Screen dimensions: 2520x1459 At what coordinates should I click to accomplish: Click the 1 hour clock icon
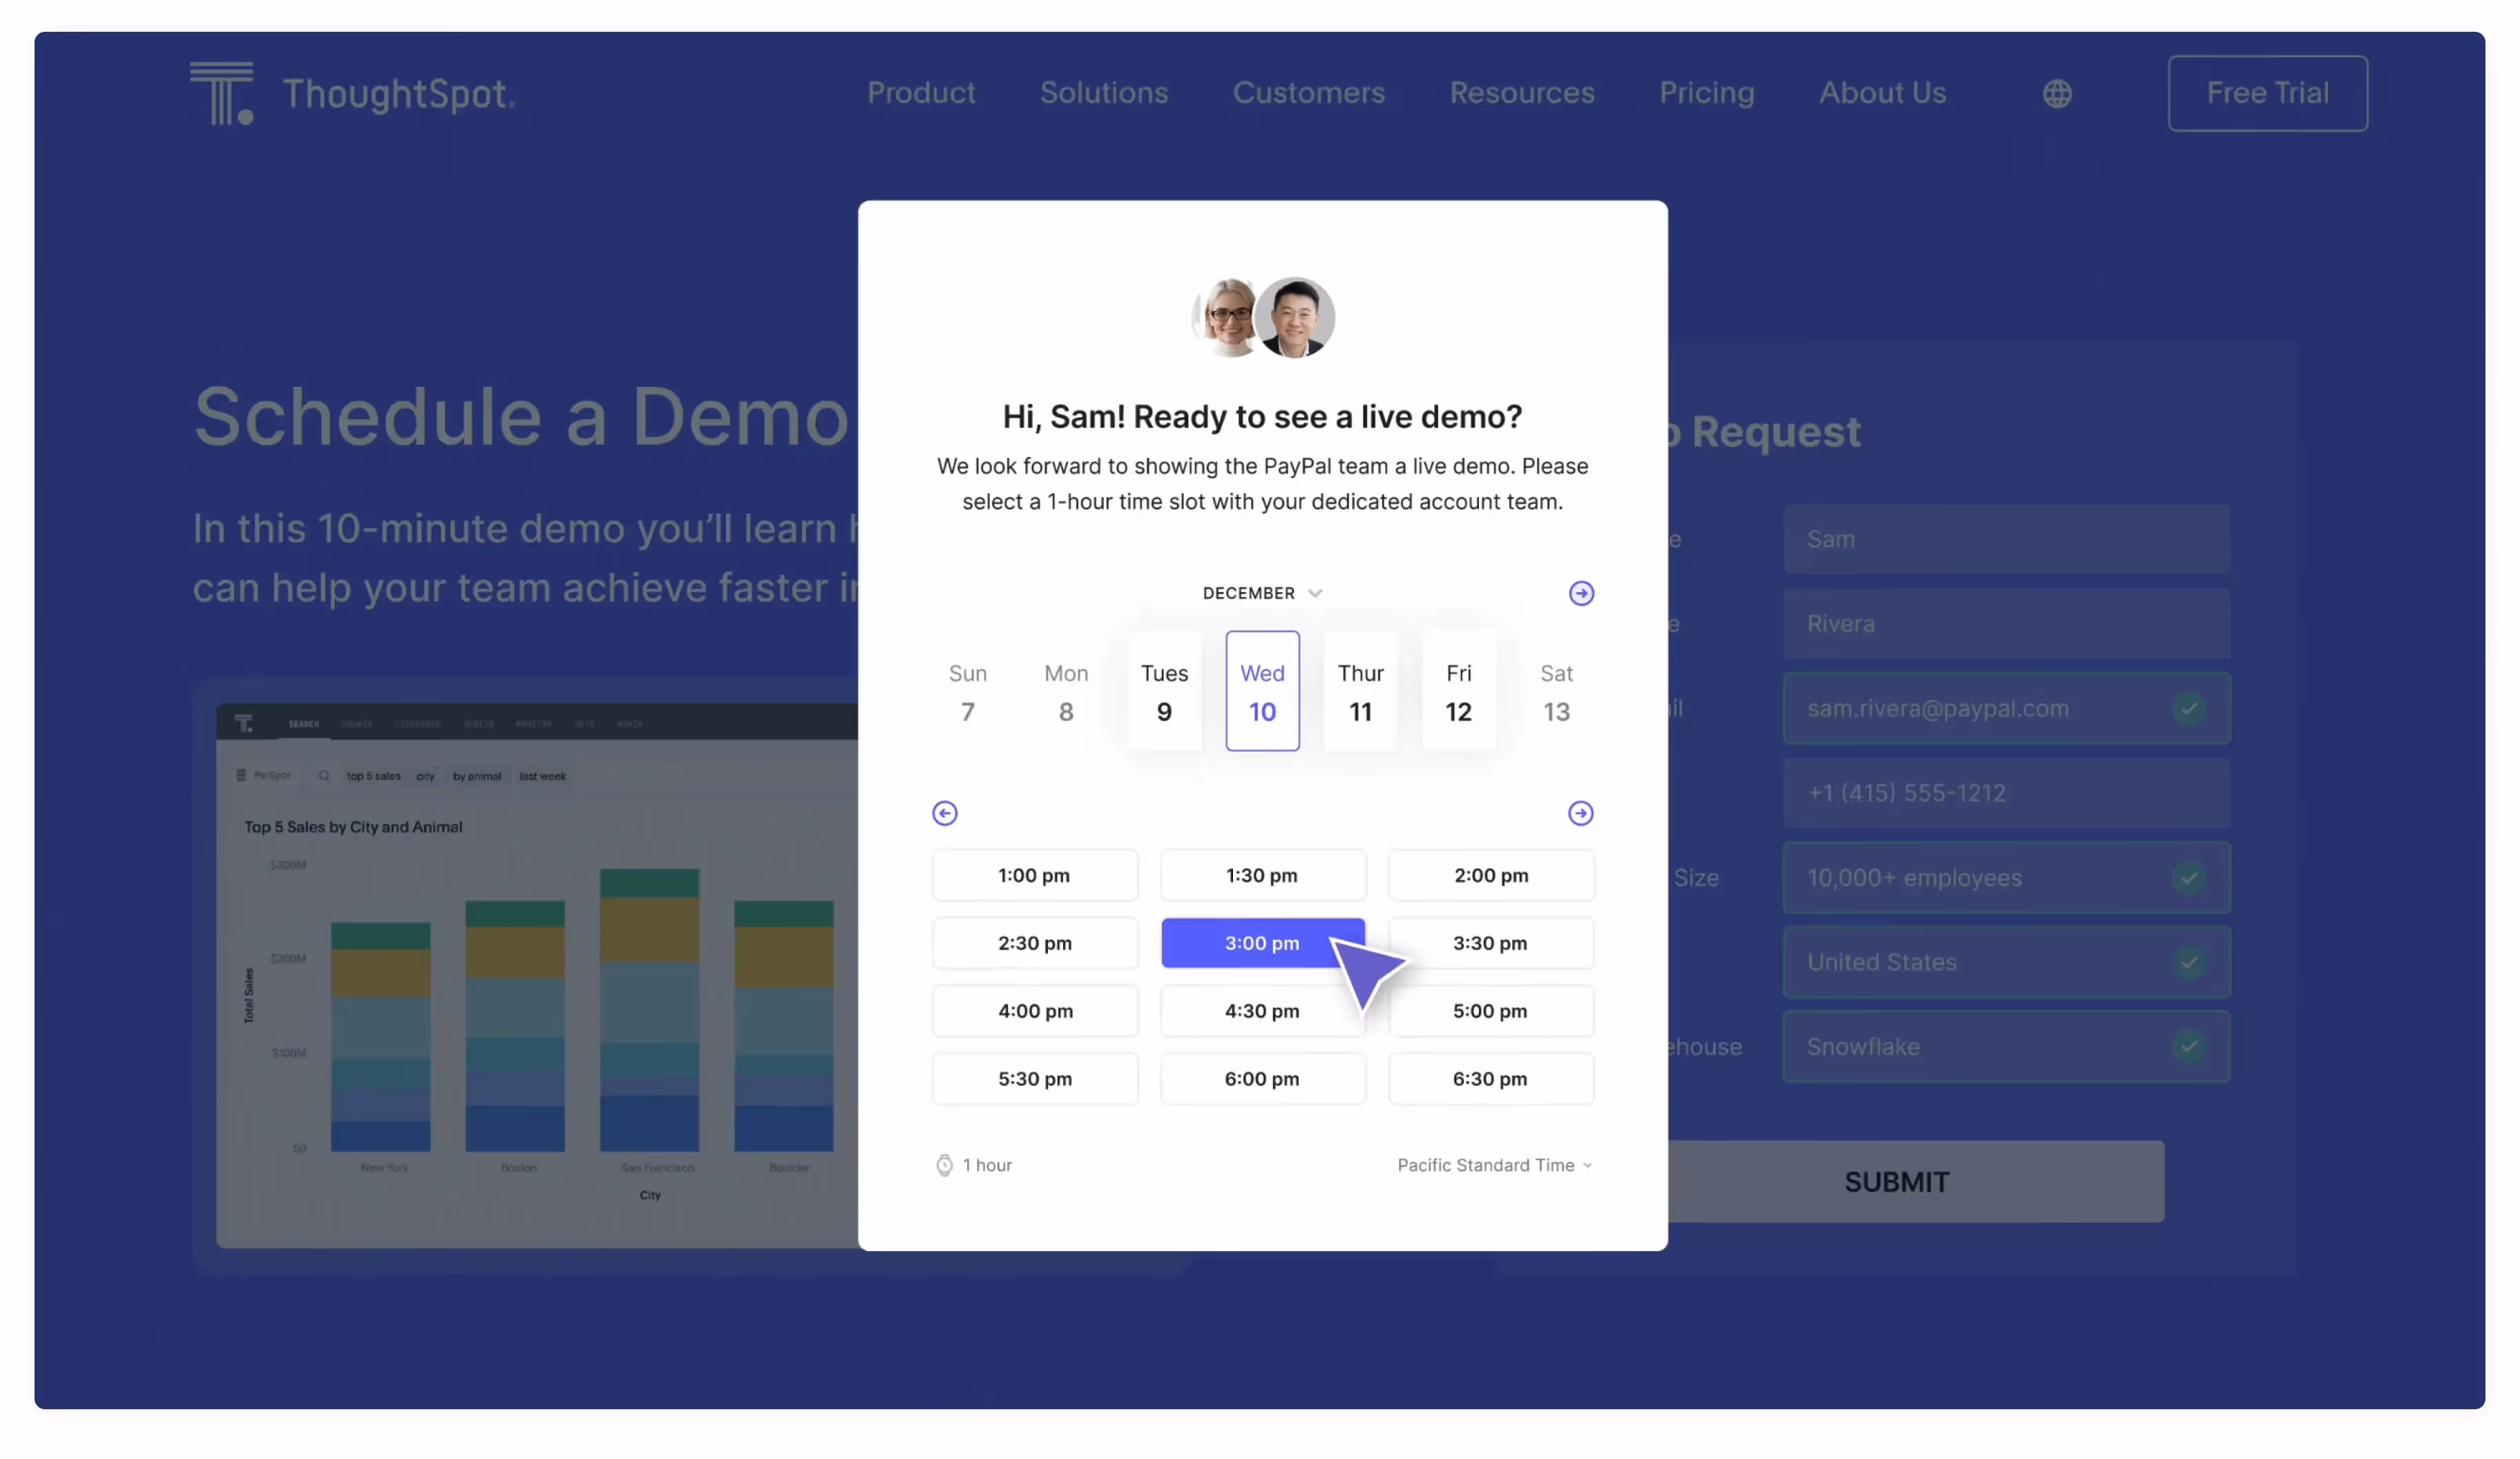pyautogui.click(x=944, y=1165)
